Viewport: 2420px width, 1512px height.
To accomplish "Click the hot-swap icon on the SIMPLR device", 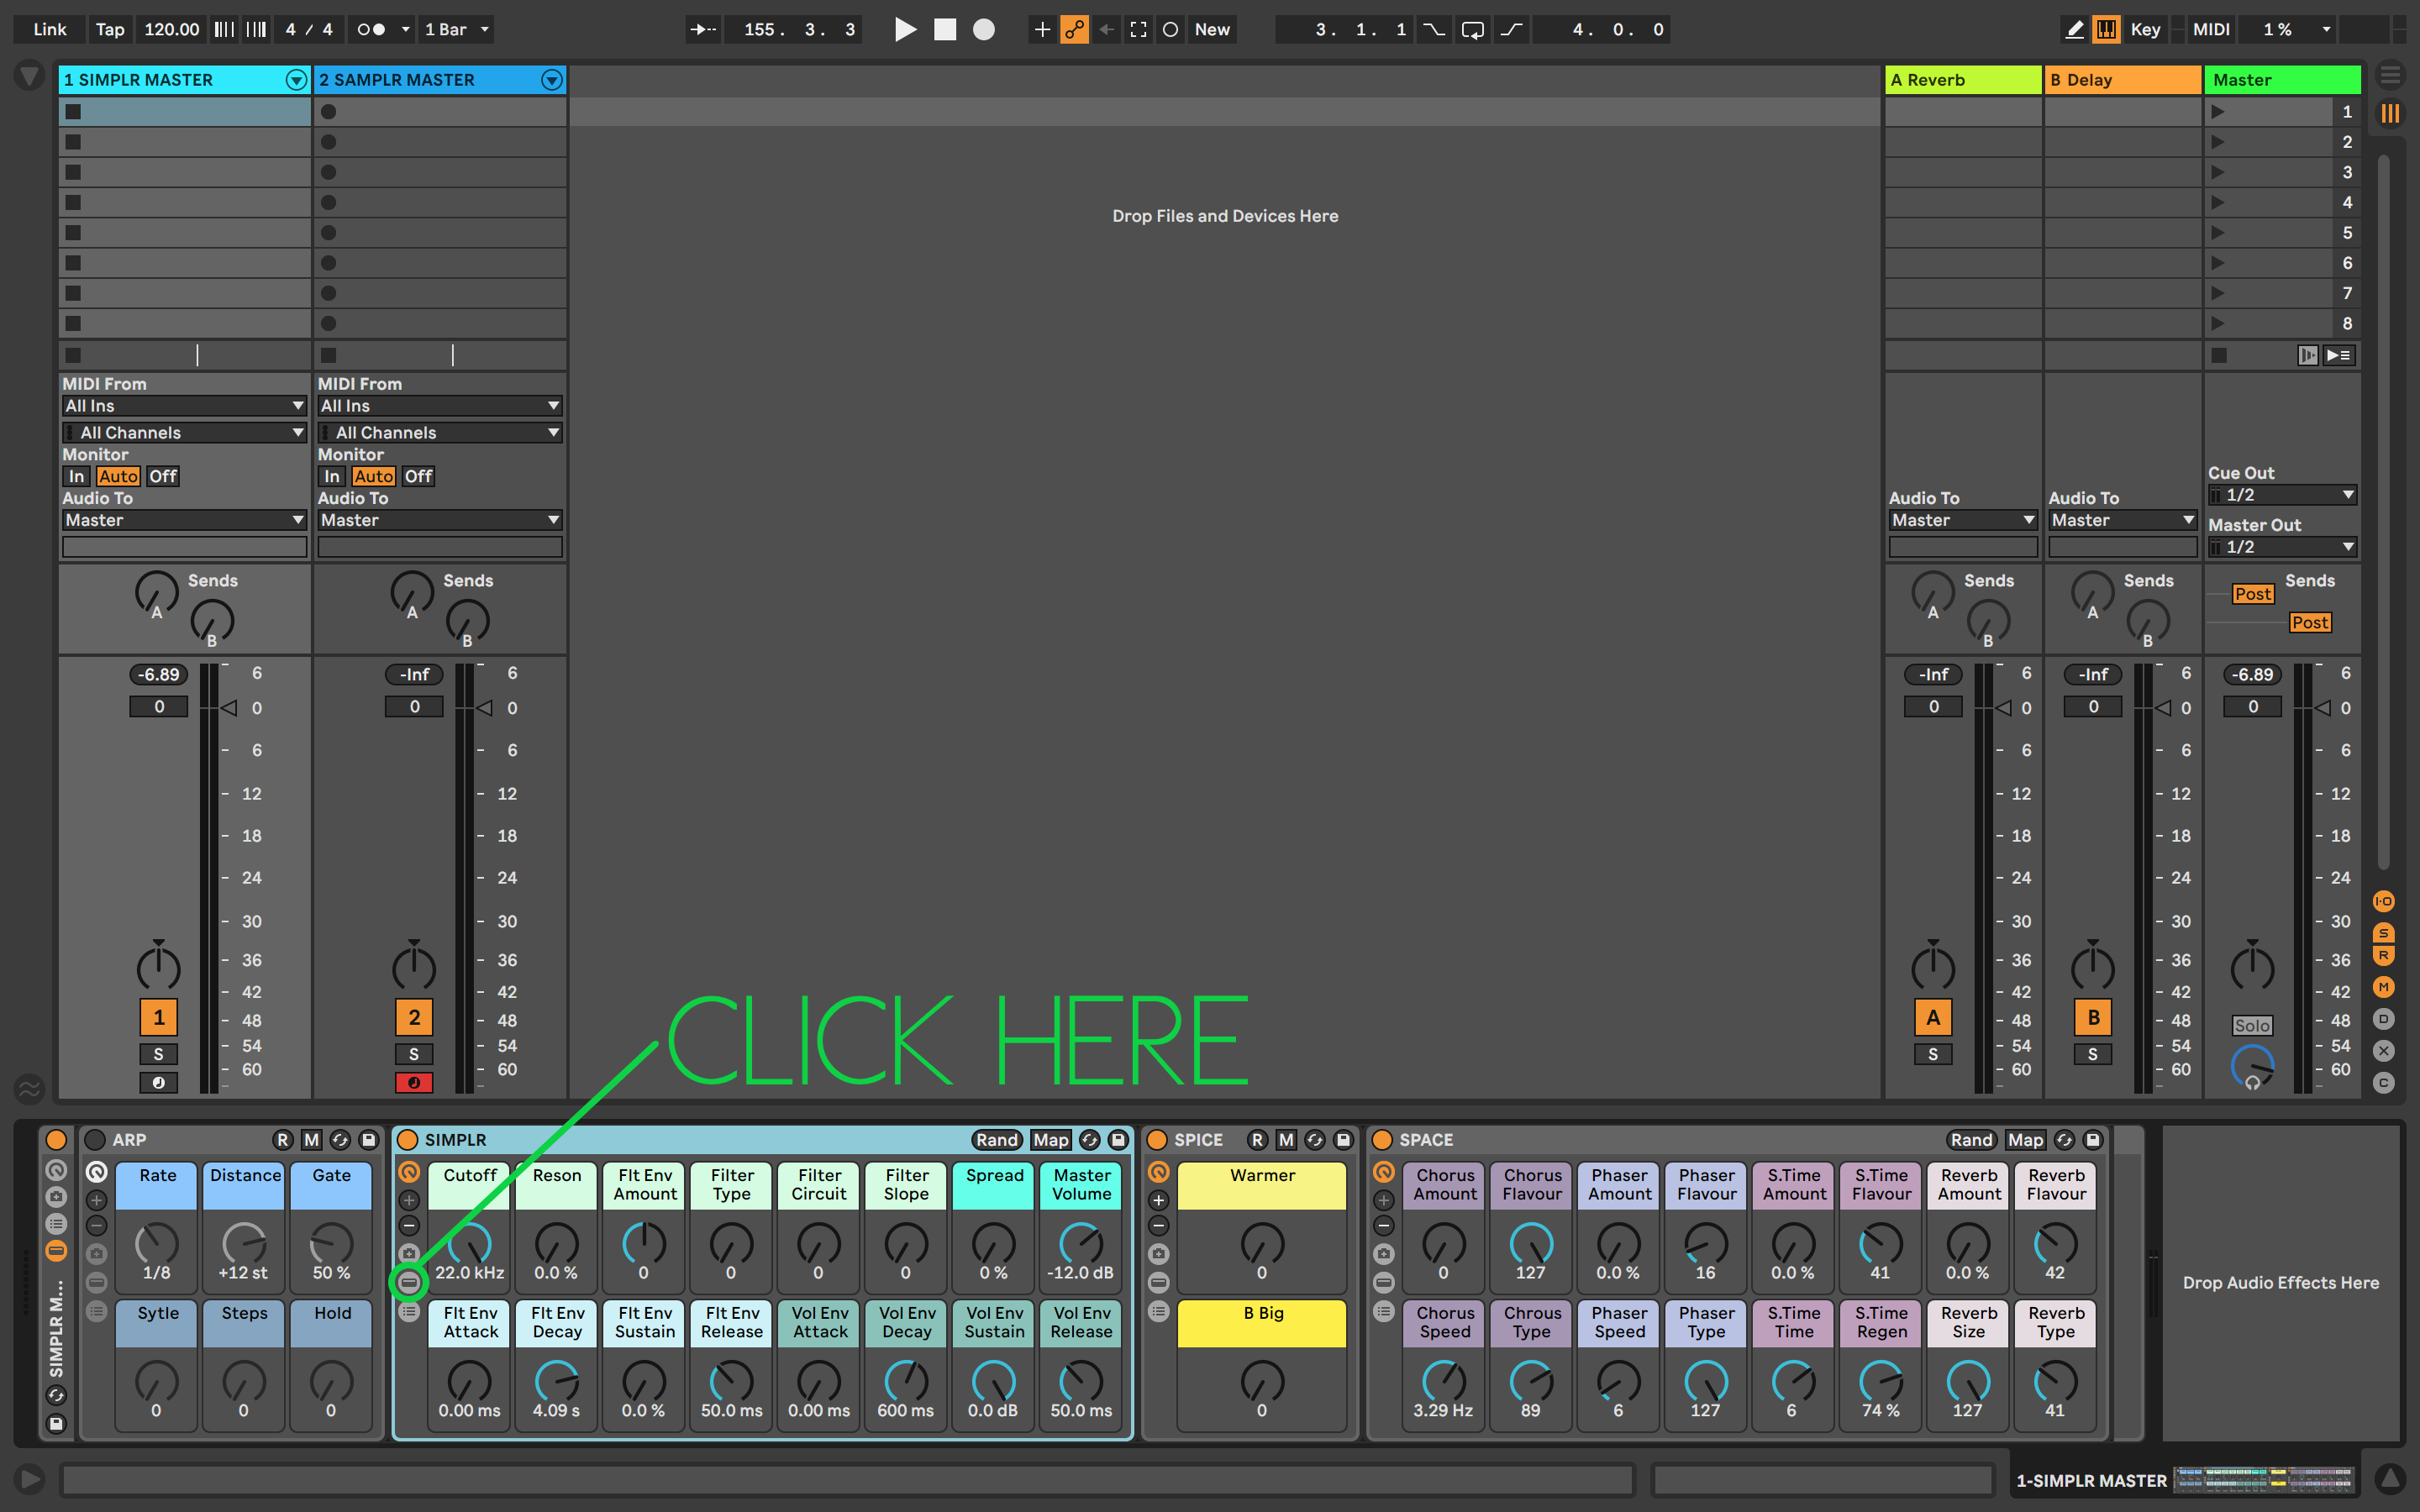I will coord(1088,1140).
